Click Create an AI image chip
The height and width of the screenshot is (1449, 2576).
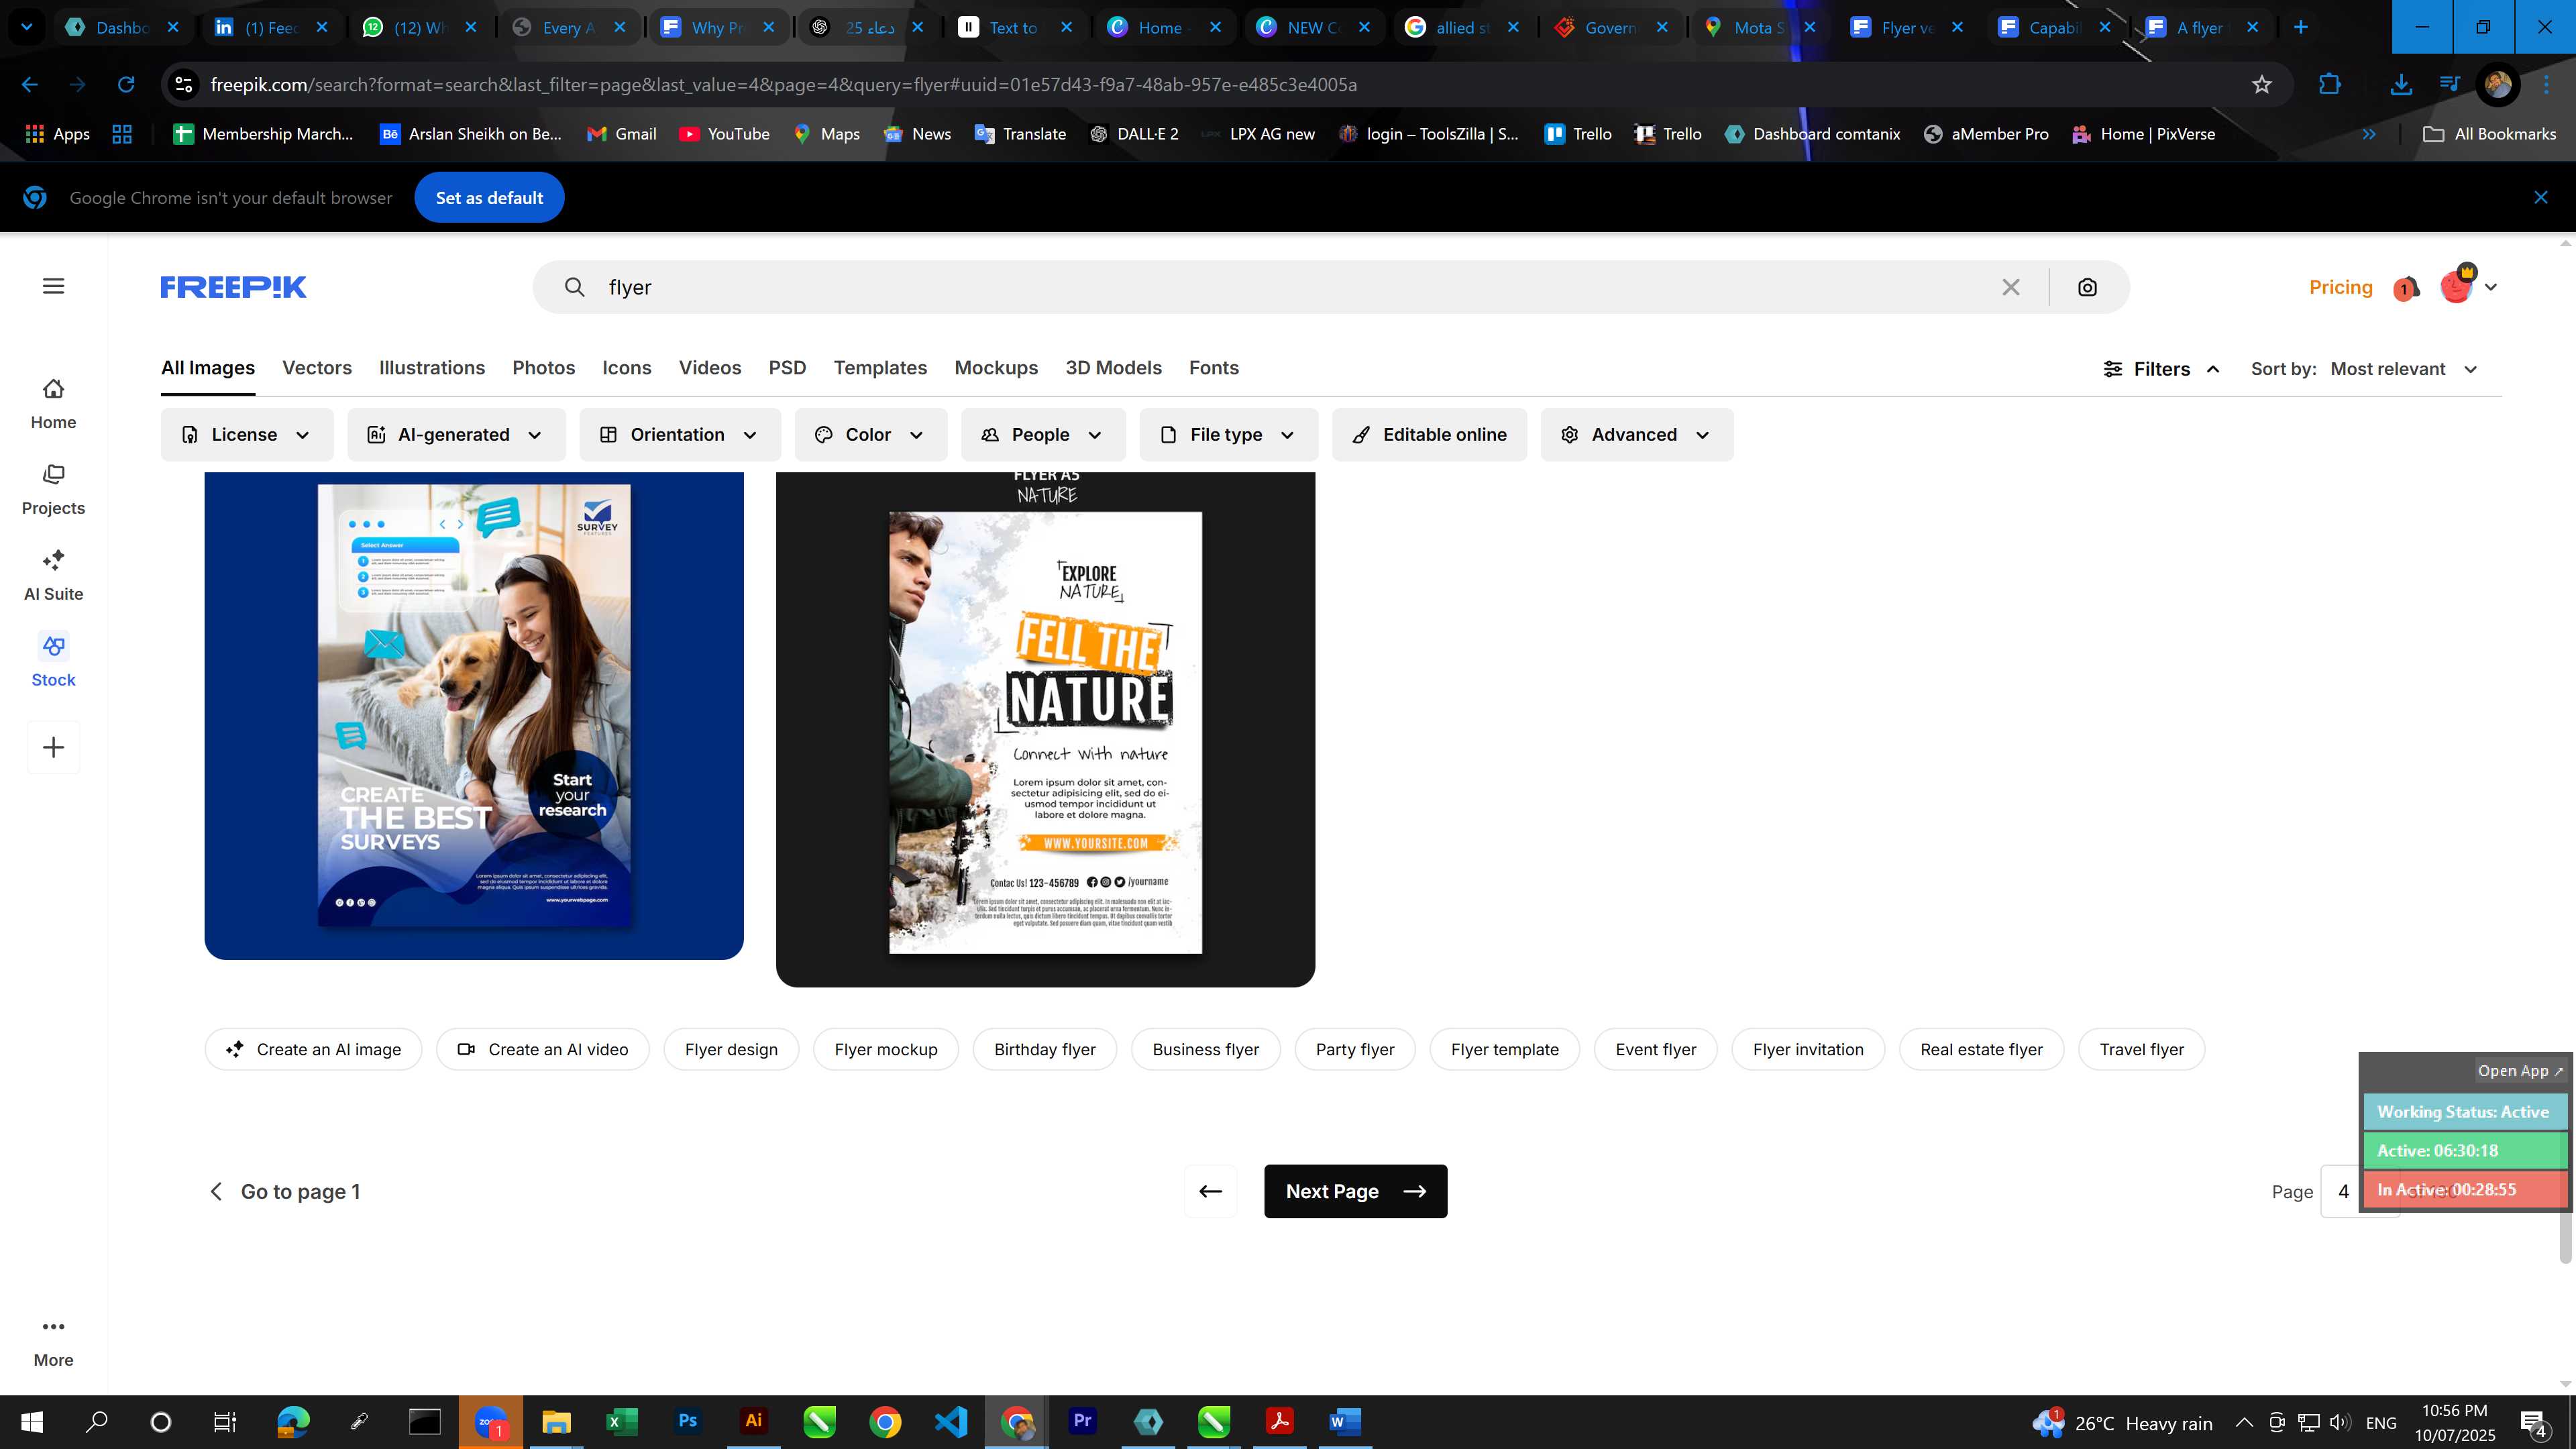pos(313,1050)
